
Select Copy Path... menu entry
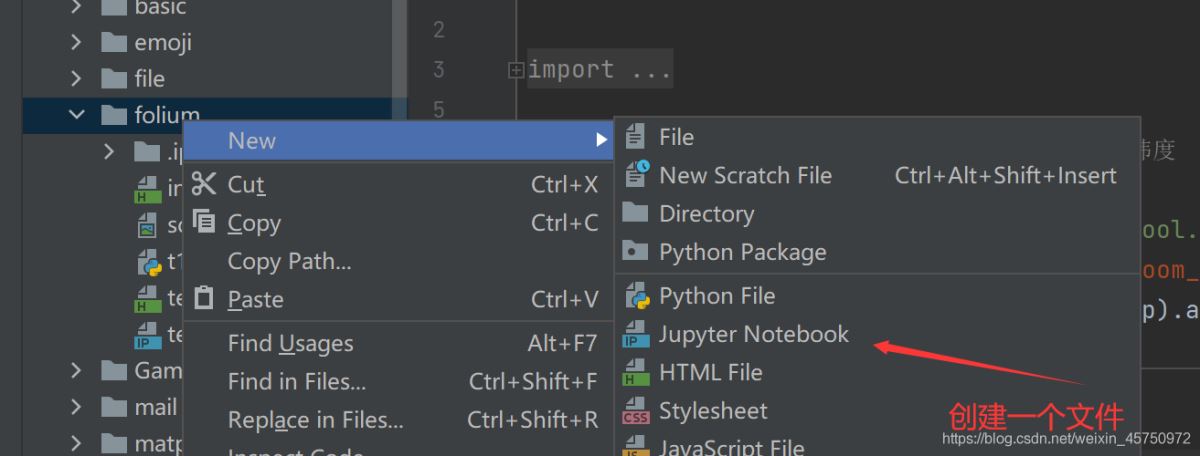[289, 261]
